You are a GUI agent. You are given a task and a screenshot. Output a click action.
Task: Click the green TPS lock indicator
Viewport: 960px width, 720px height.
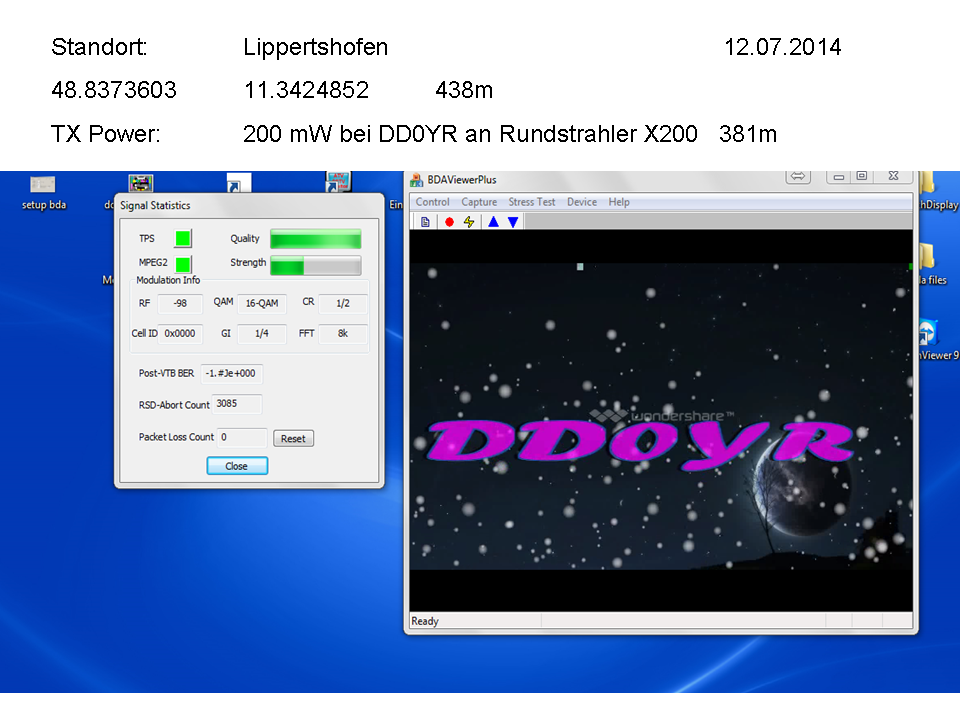(x=182, y=238)
